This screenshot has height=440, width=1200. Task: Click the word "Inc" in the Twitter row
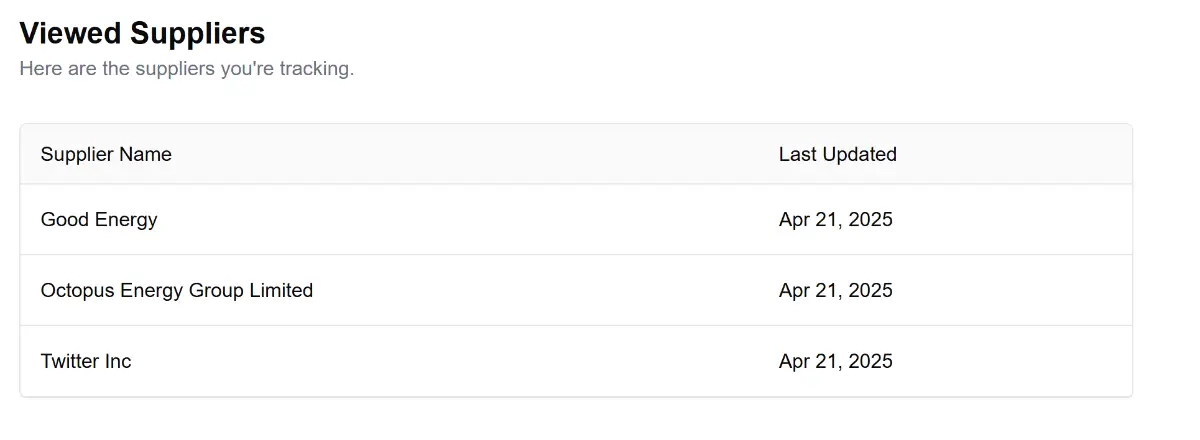pos(118,361)
